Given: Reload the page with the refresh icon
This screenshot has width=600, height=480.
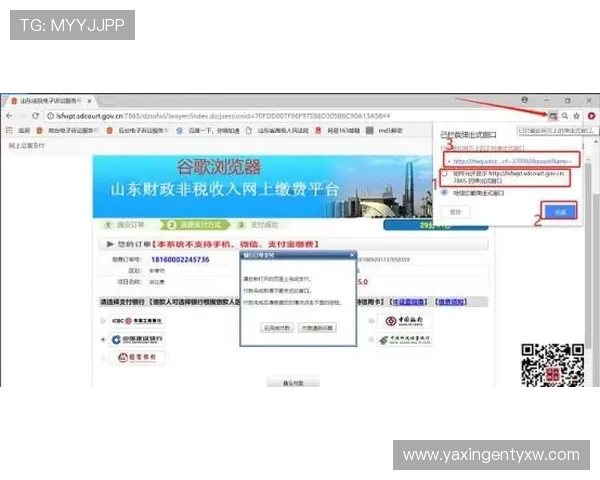Looking at the screenshot, I should coord(35,116).
